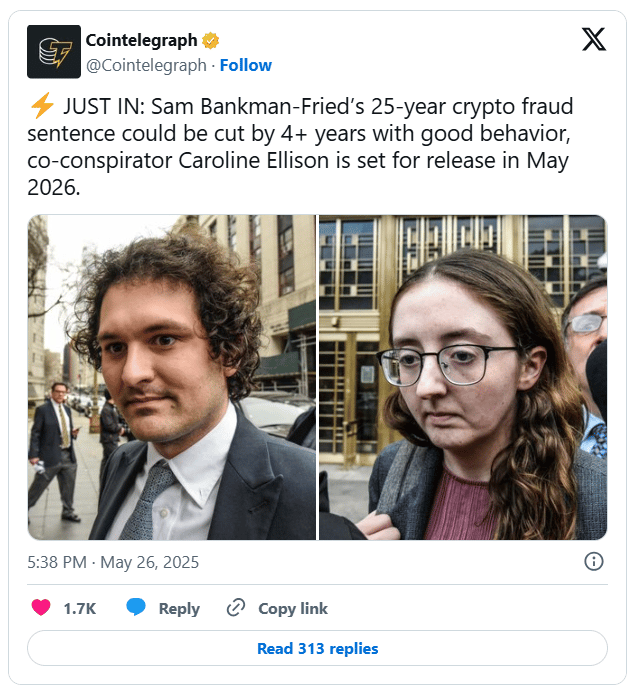
Task: Click the blue reply bubble icon
Action: [x=136, y=607]
